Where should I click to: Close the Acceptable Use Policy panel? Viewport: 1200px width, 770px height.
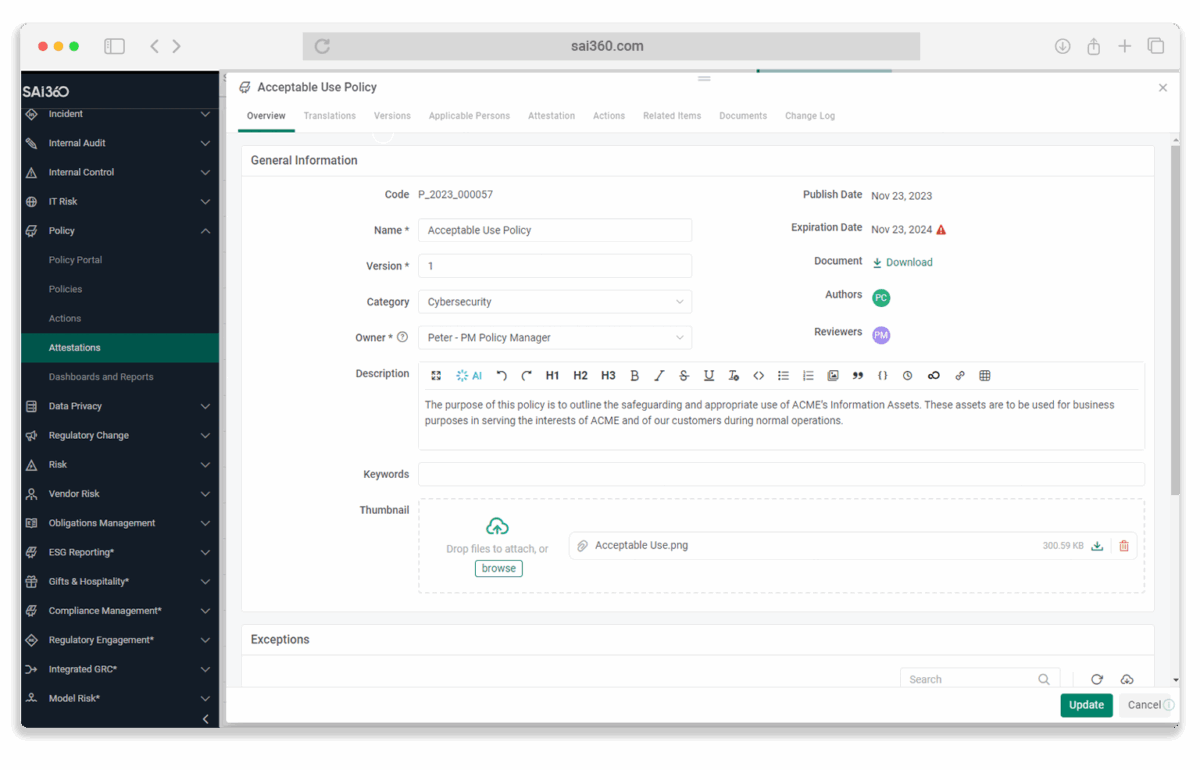pos(1163,88)
